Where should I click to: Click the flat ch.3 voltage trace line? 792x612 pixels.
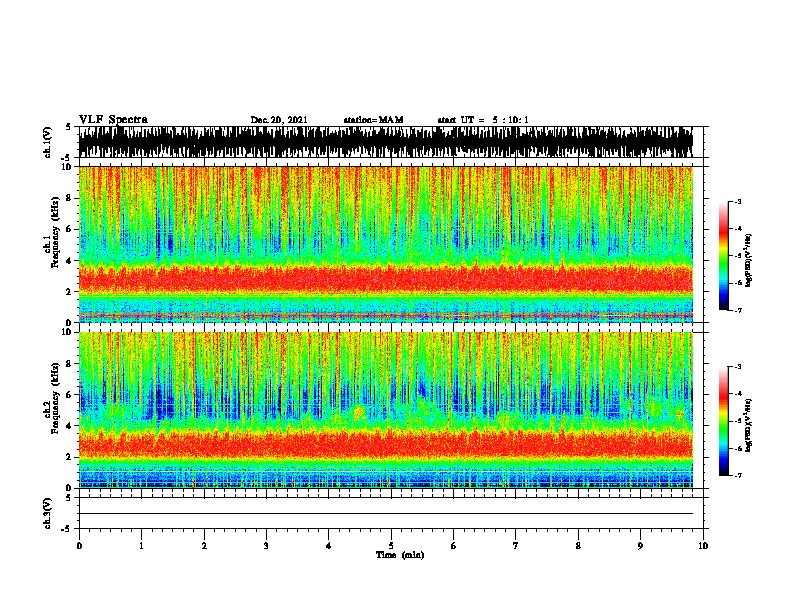pos(385,514)
